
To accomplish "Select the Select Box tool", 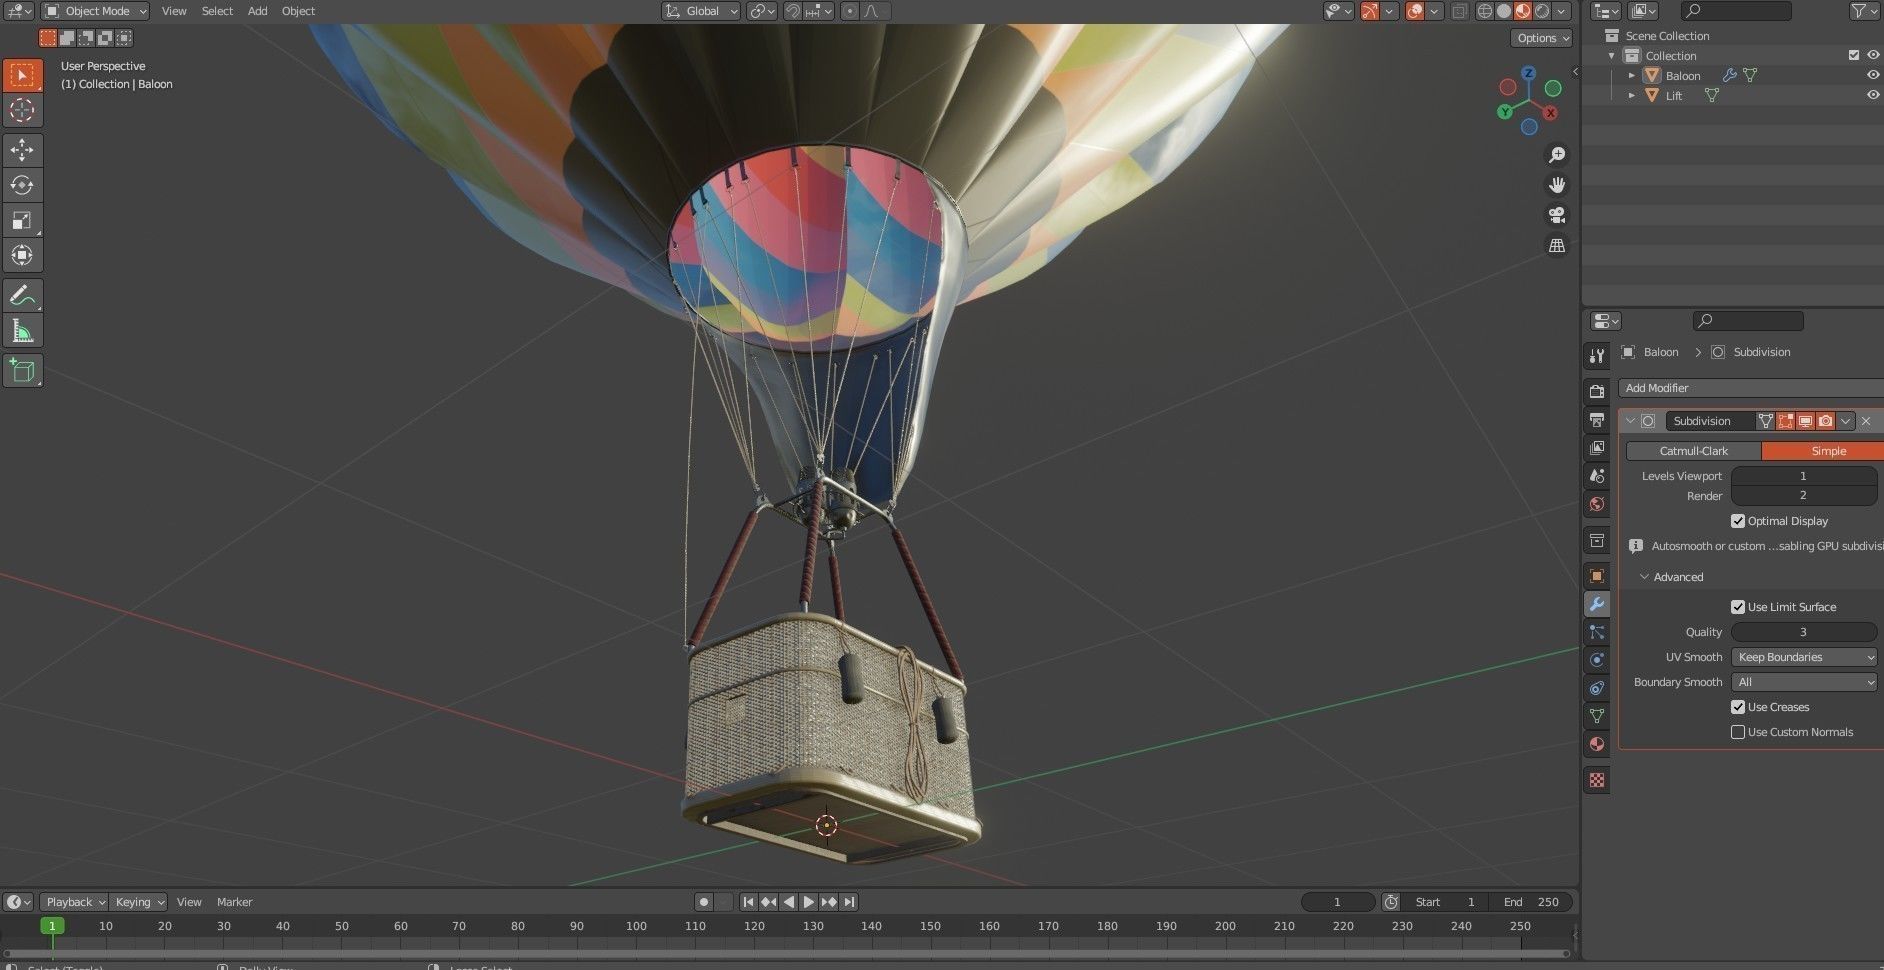I will pyautogui.click(x=22, y=75).
